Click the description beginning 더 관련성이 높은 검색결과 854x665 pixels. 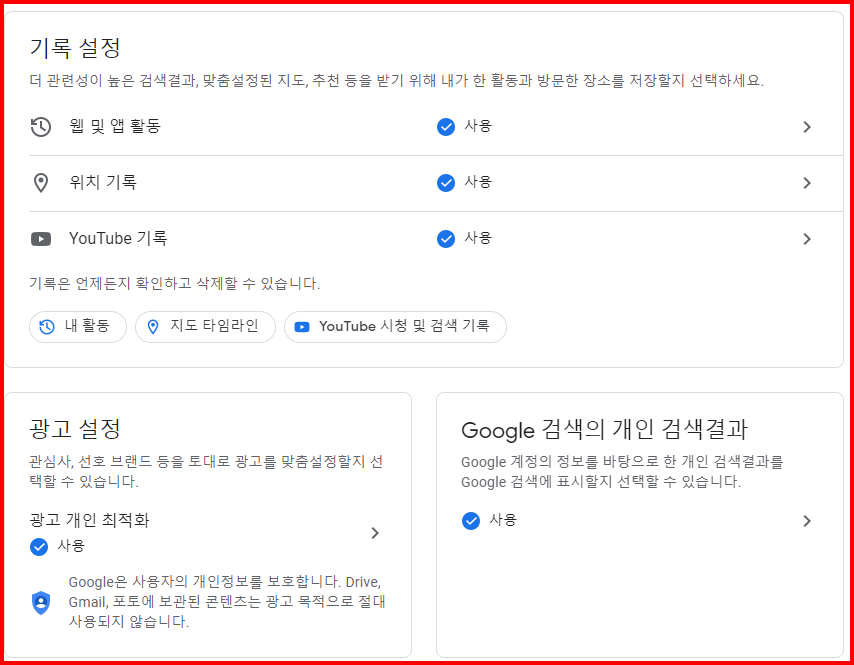pyautogui.click(x=396, y=81)
